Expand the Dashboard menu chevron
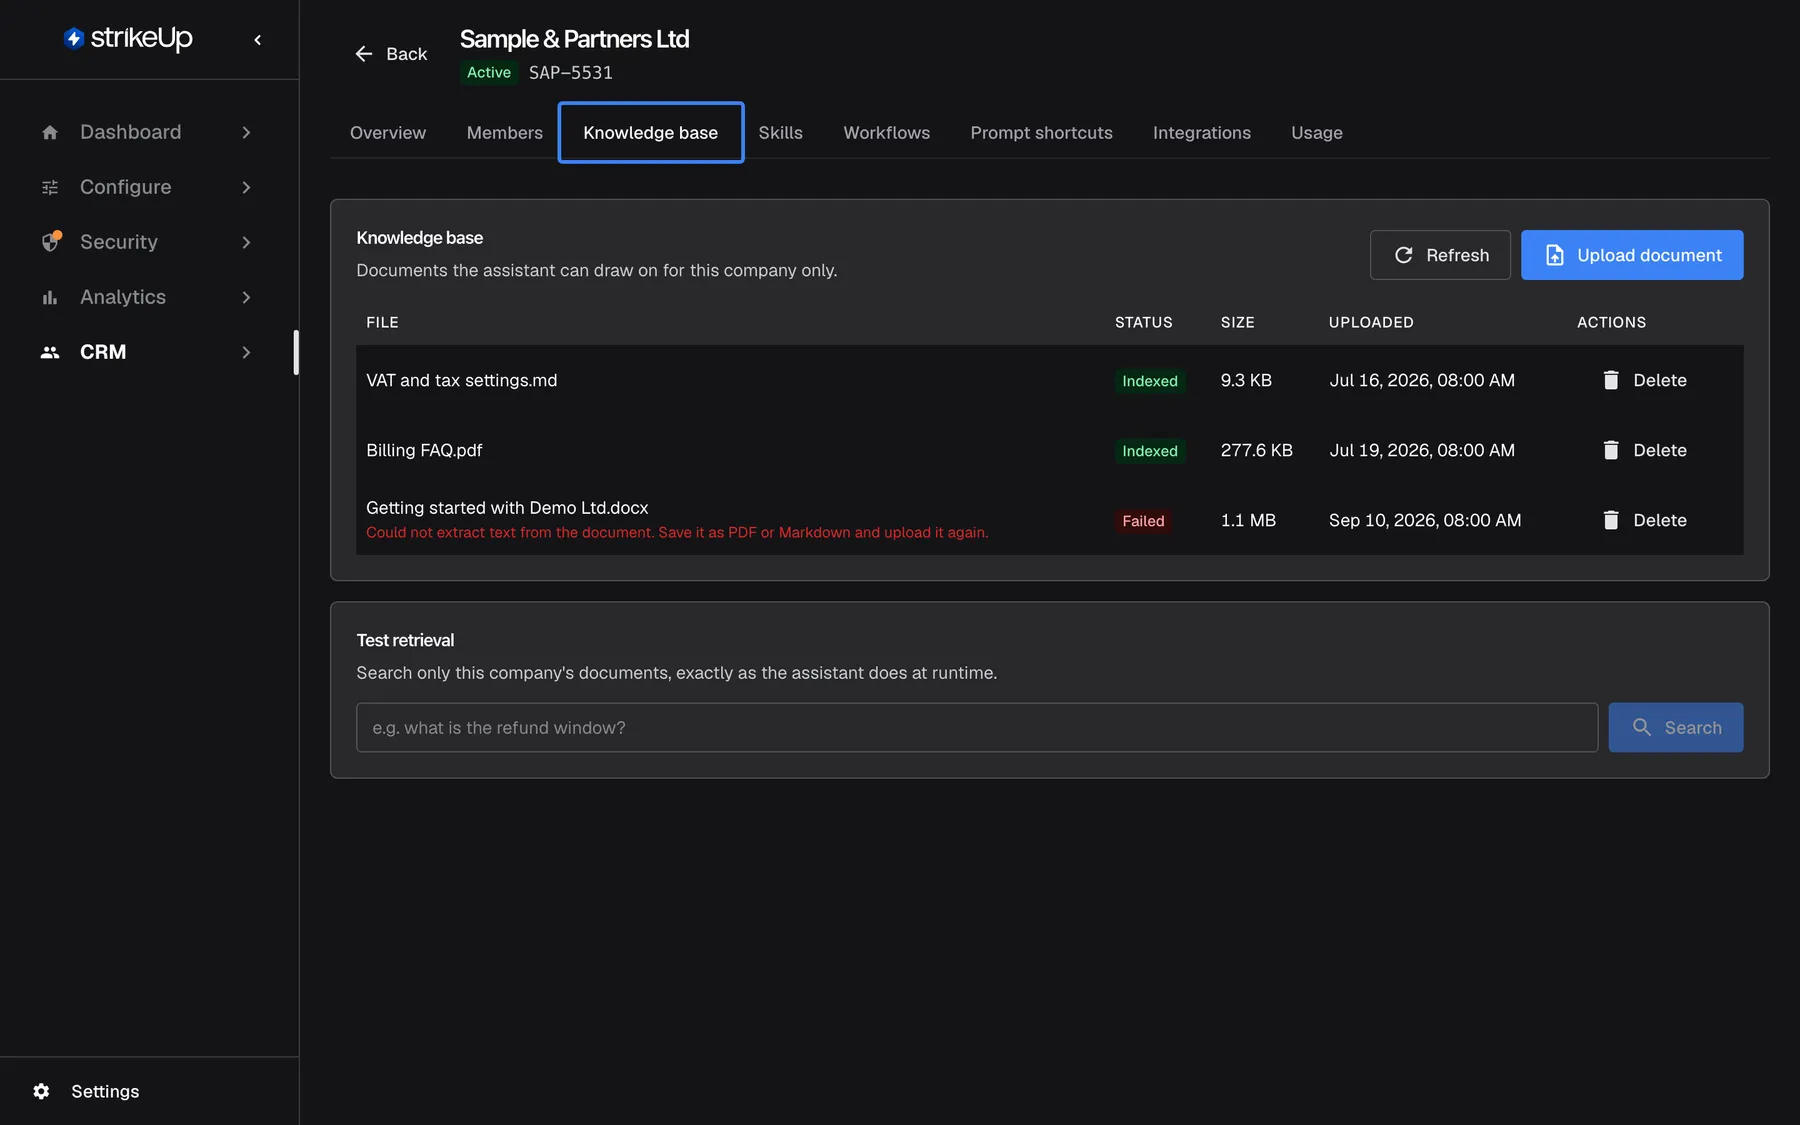This screenshot has width=1800, height=1125. 246,132
